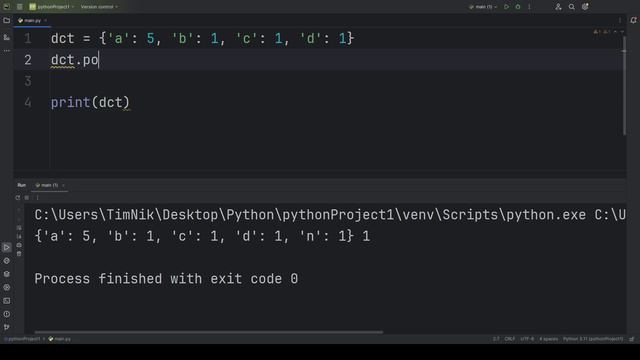Change 4 spaces indent setting

coord(549,339)
